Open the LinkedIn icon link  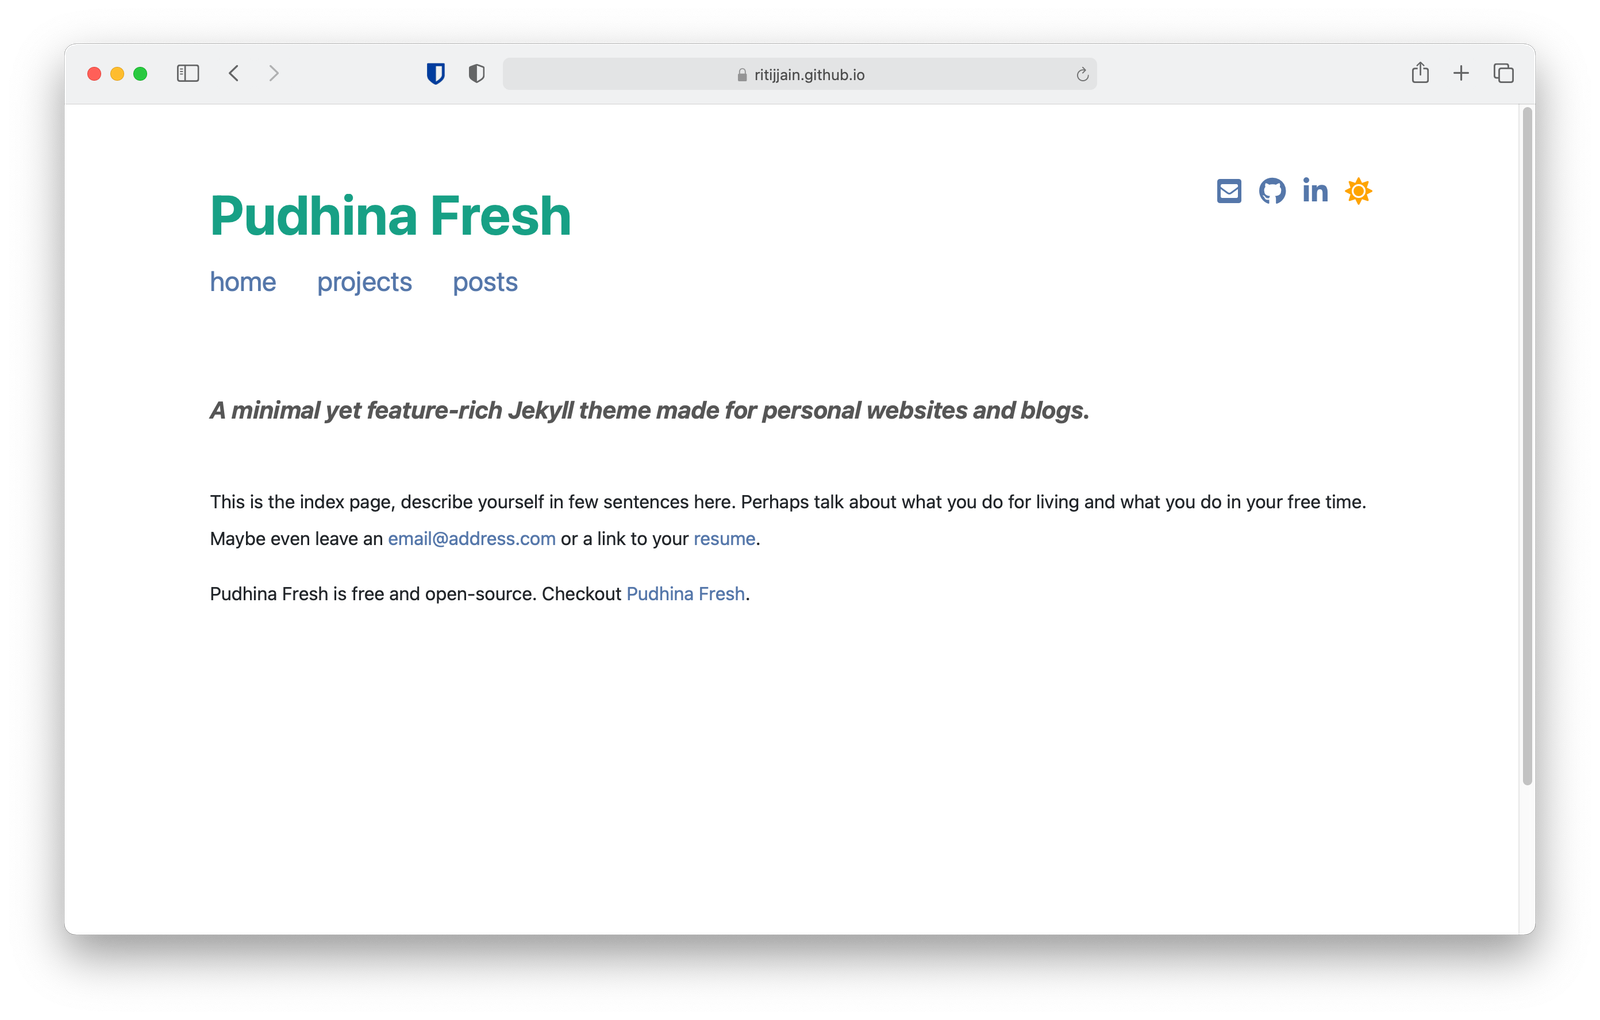coord(1315,190)
